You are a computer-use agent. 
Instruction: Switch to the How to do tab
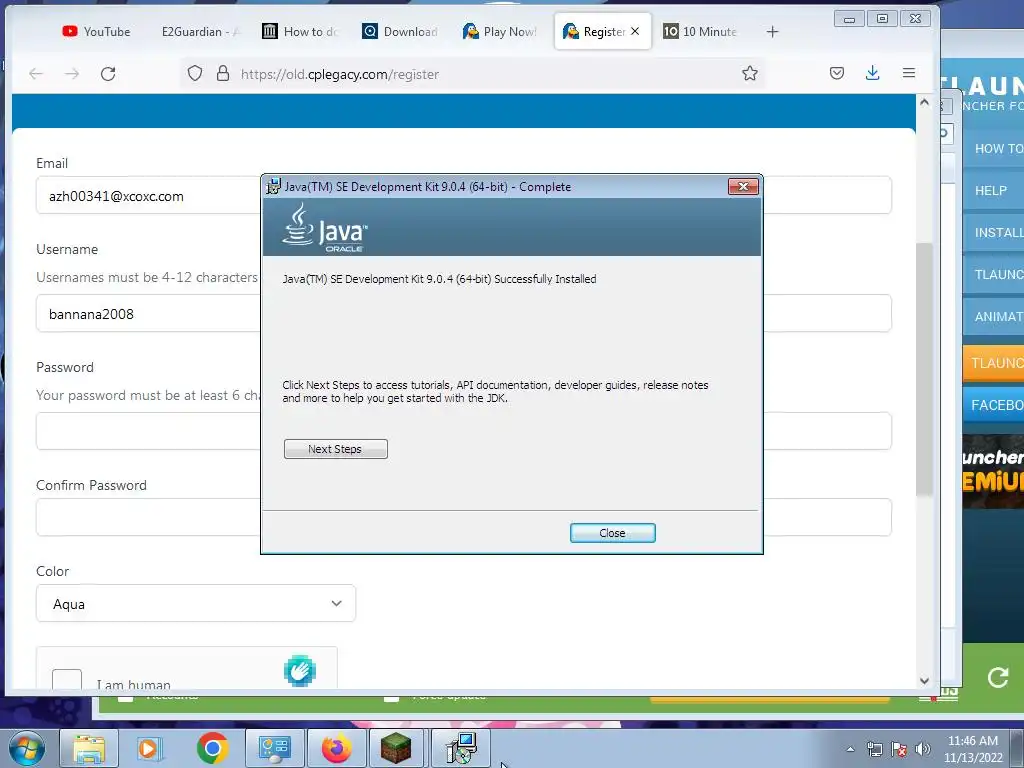click(300, 31)
